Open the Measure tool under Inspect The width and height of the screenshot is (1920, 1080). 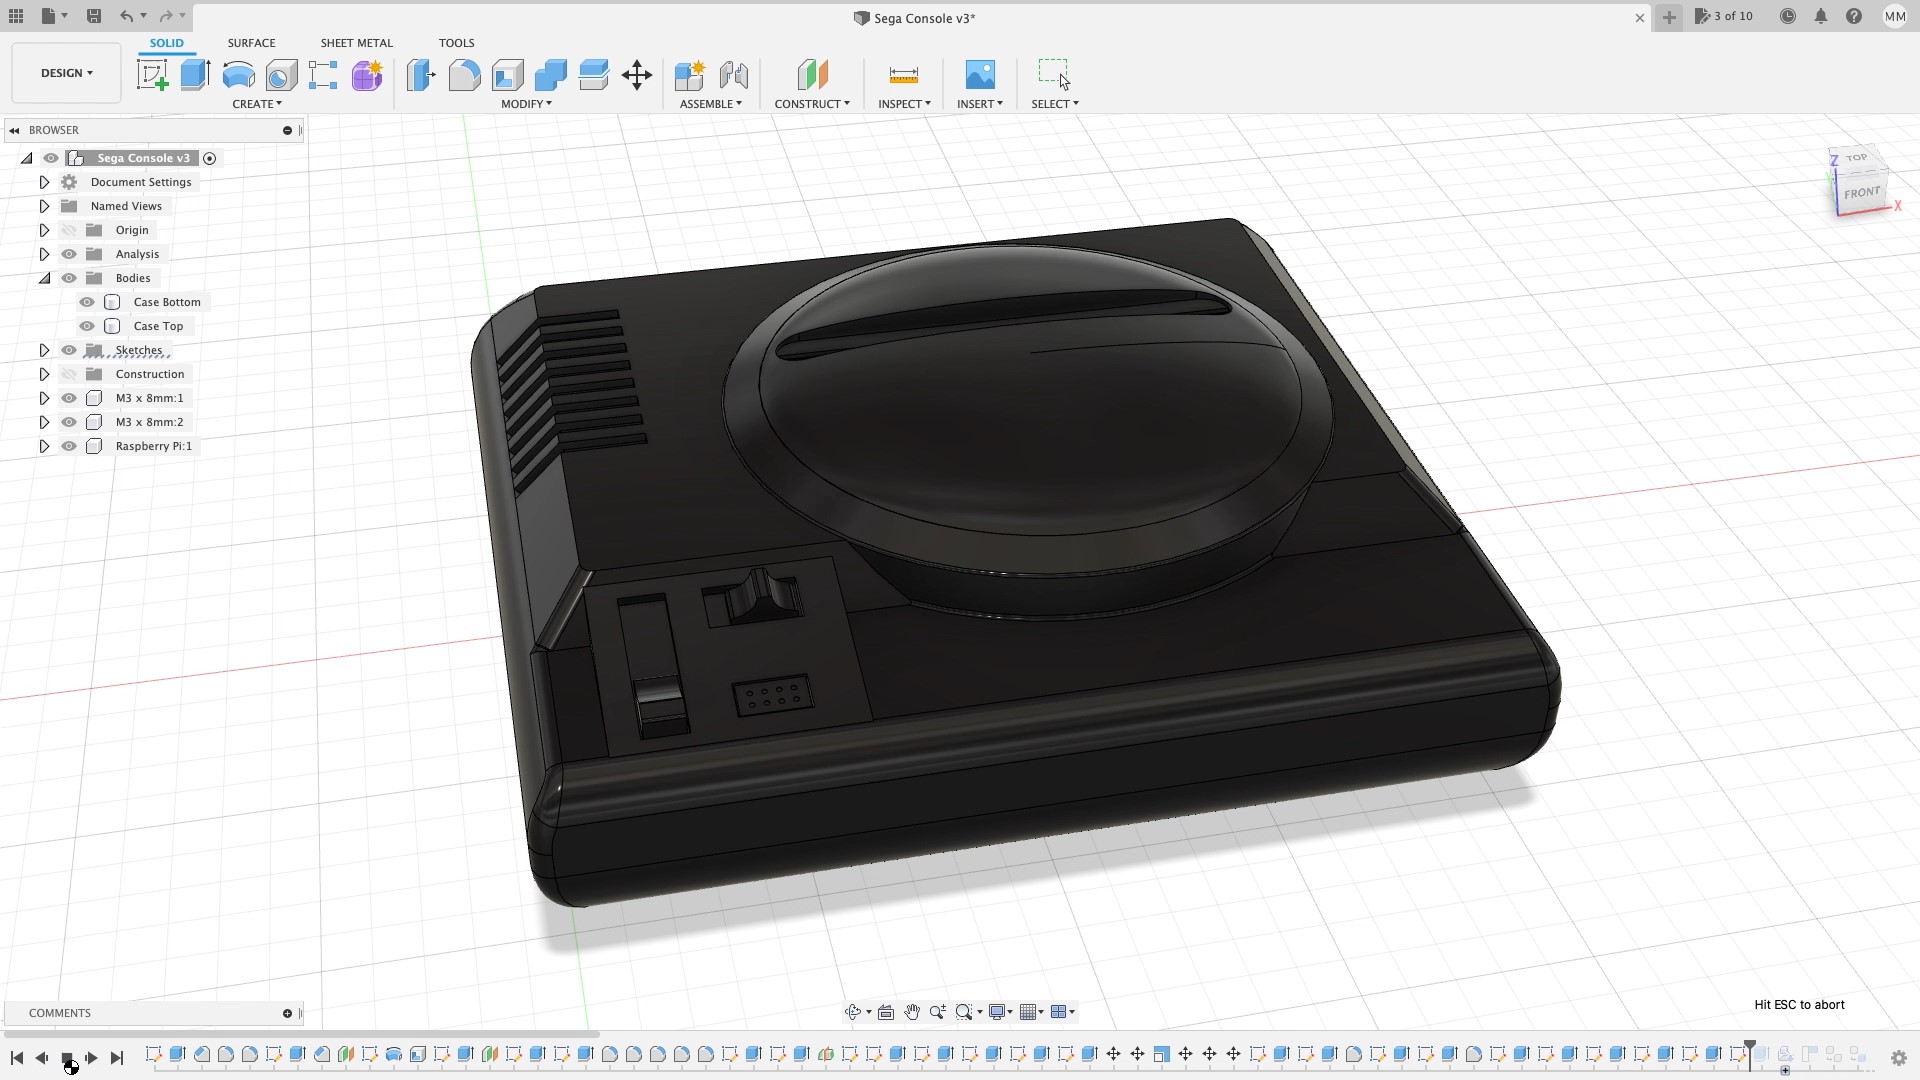coord(902,75)
